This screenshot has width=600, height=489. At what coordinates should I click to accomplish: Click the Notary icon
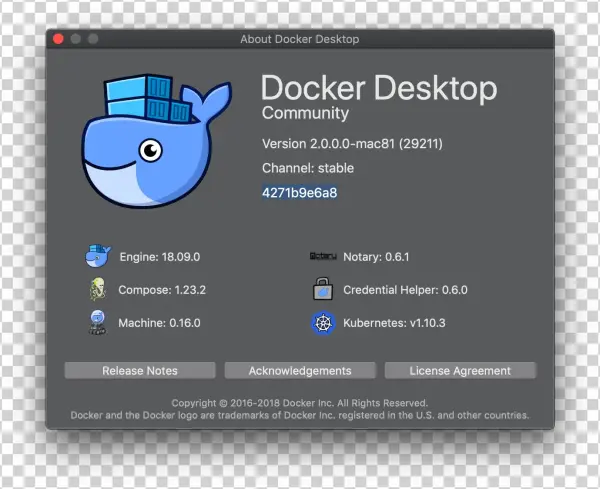(322, 257)
